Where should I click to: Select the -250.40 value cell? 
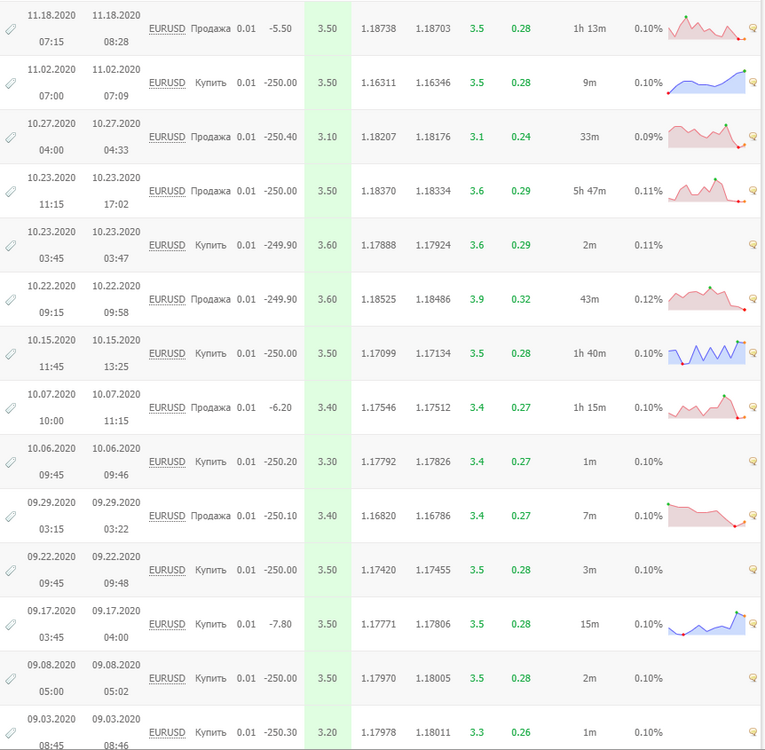coord(281,137)
